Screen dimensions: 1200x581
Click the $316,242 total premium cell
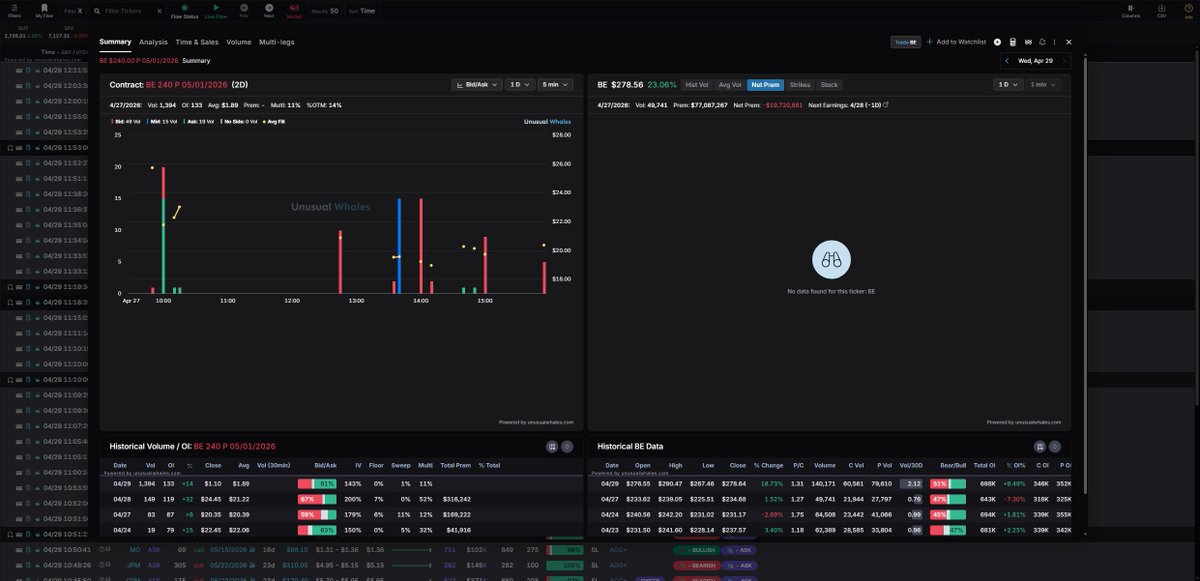pos(455,498)
